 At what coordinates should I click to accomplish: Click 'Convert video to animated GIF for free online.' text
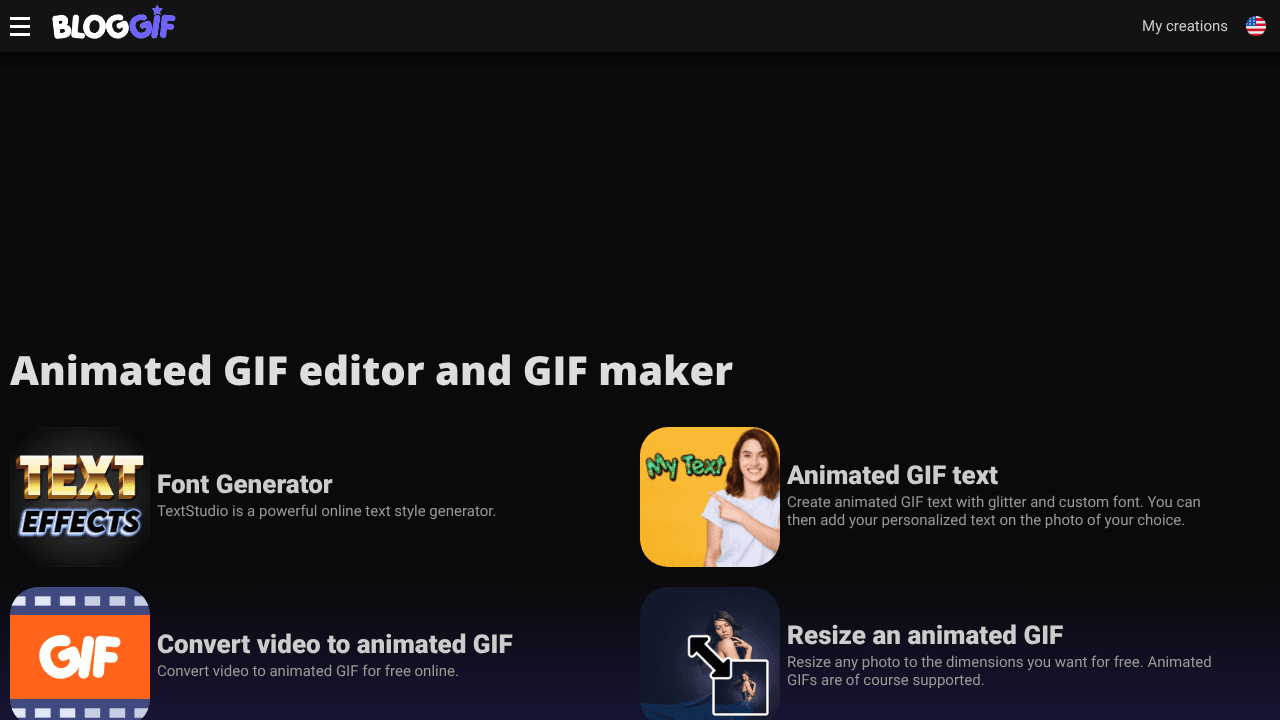click(x=307, y=671)
